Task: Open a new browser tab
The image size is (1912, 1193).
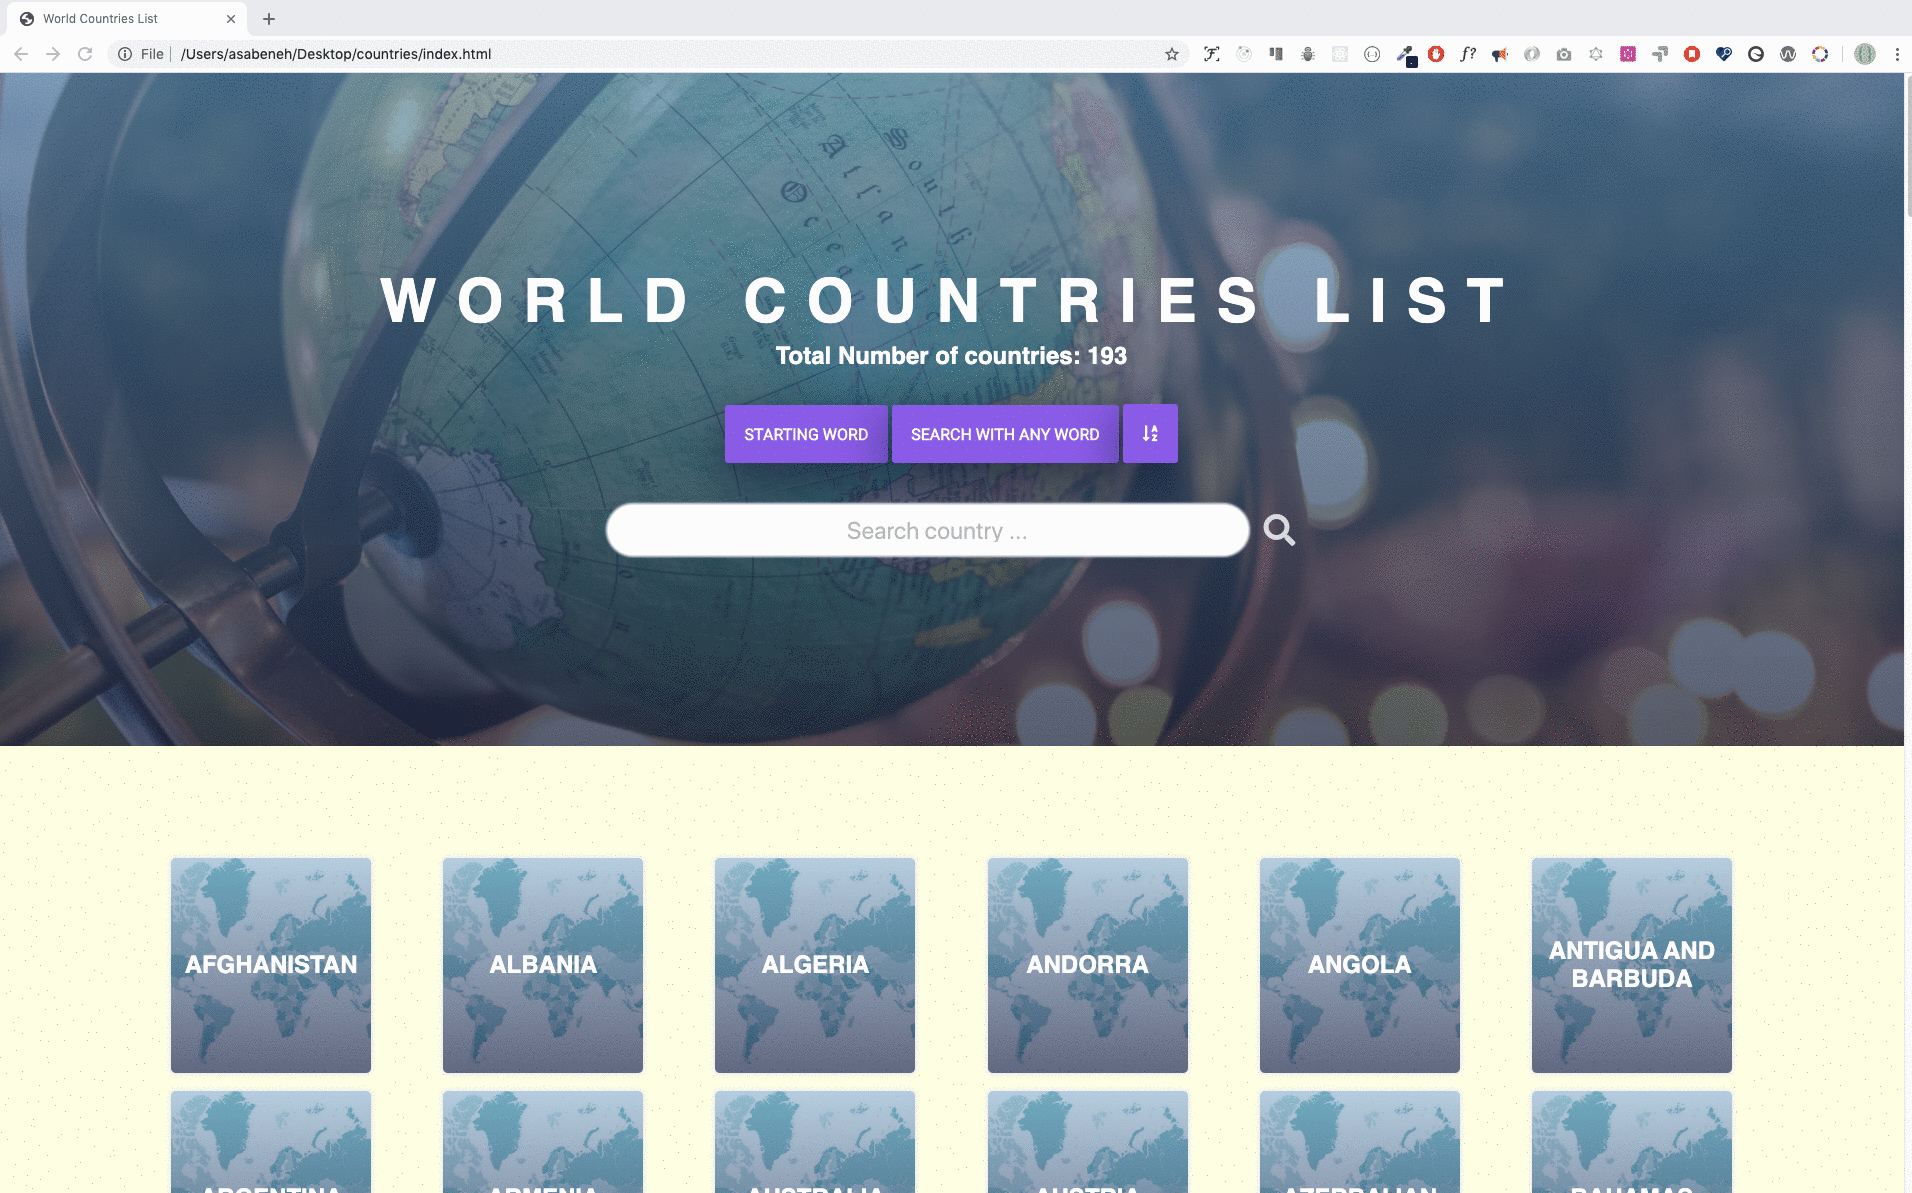Action: 269,18
